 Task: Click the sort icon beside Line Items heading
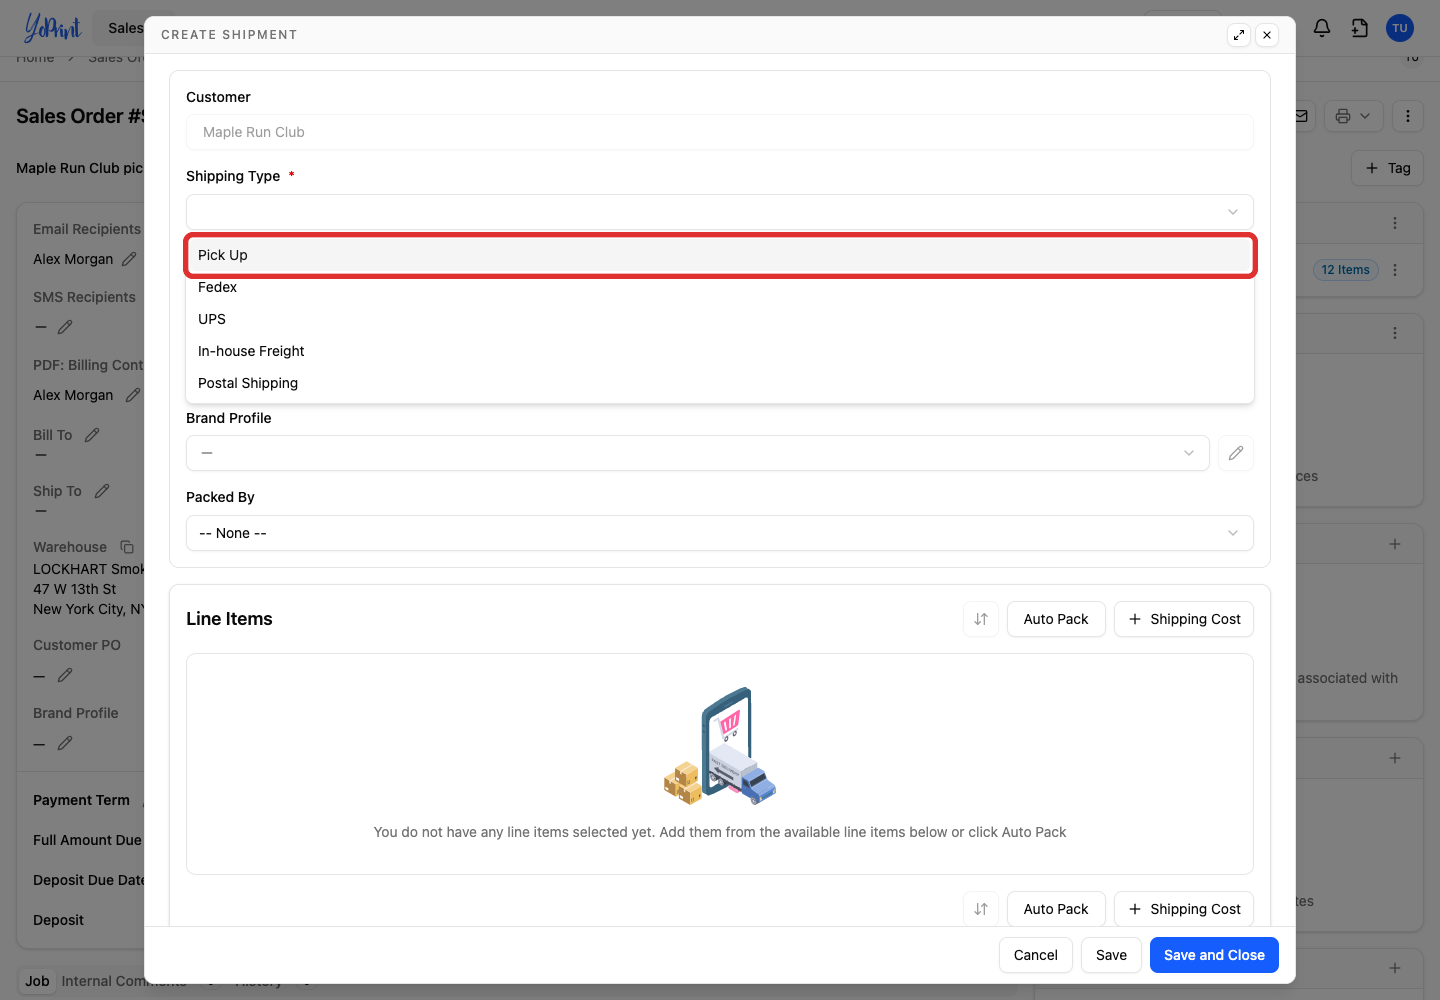(981, 619)
